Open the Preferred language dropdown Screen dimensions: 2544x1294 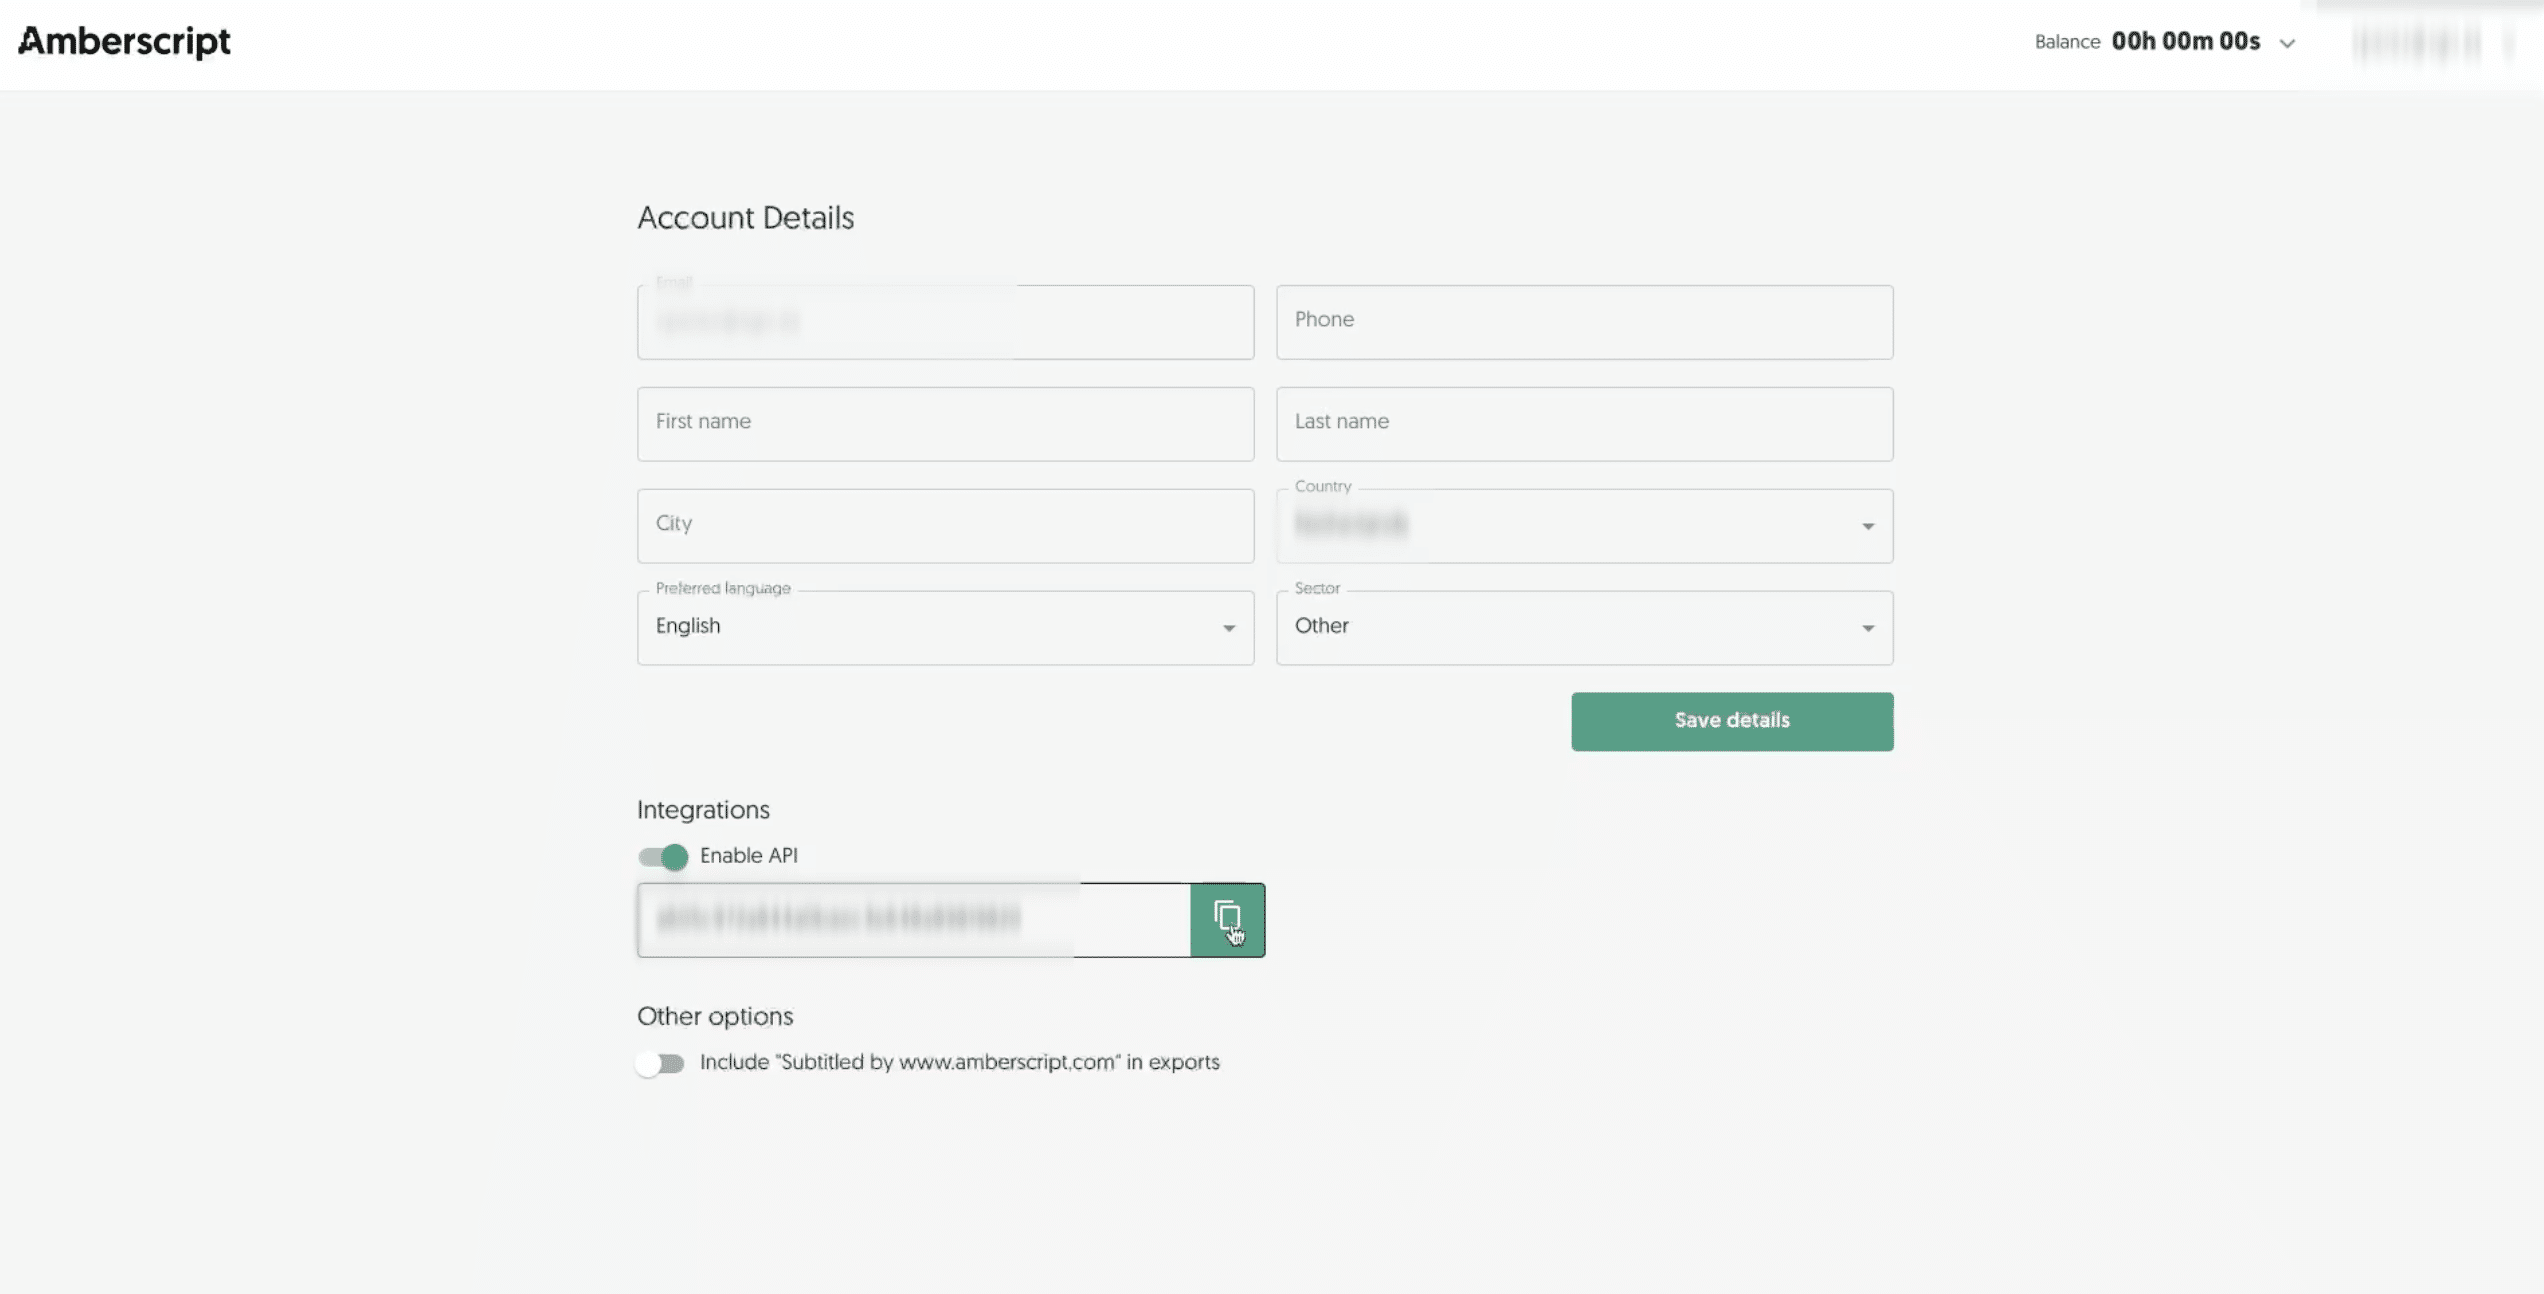click(x=945, y=628)
